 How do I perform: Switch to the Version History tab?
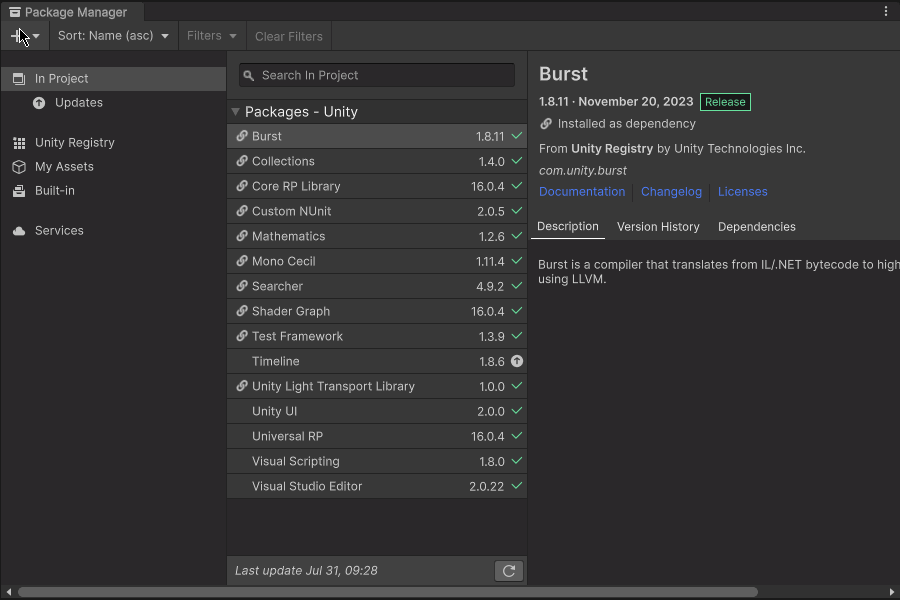(x=658, y=227)
